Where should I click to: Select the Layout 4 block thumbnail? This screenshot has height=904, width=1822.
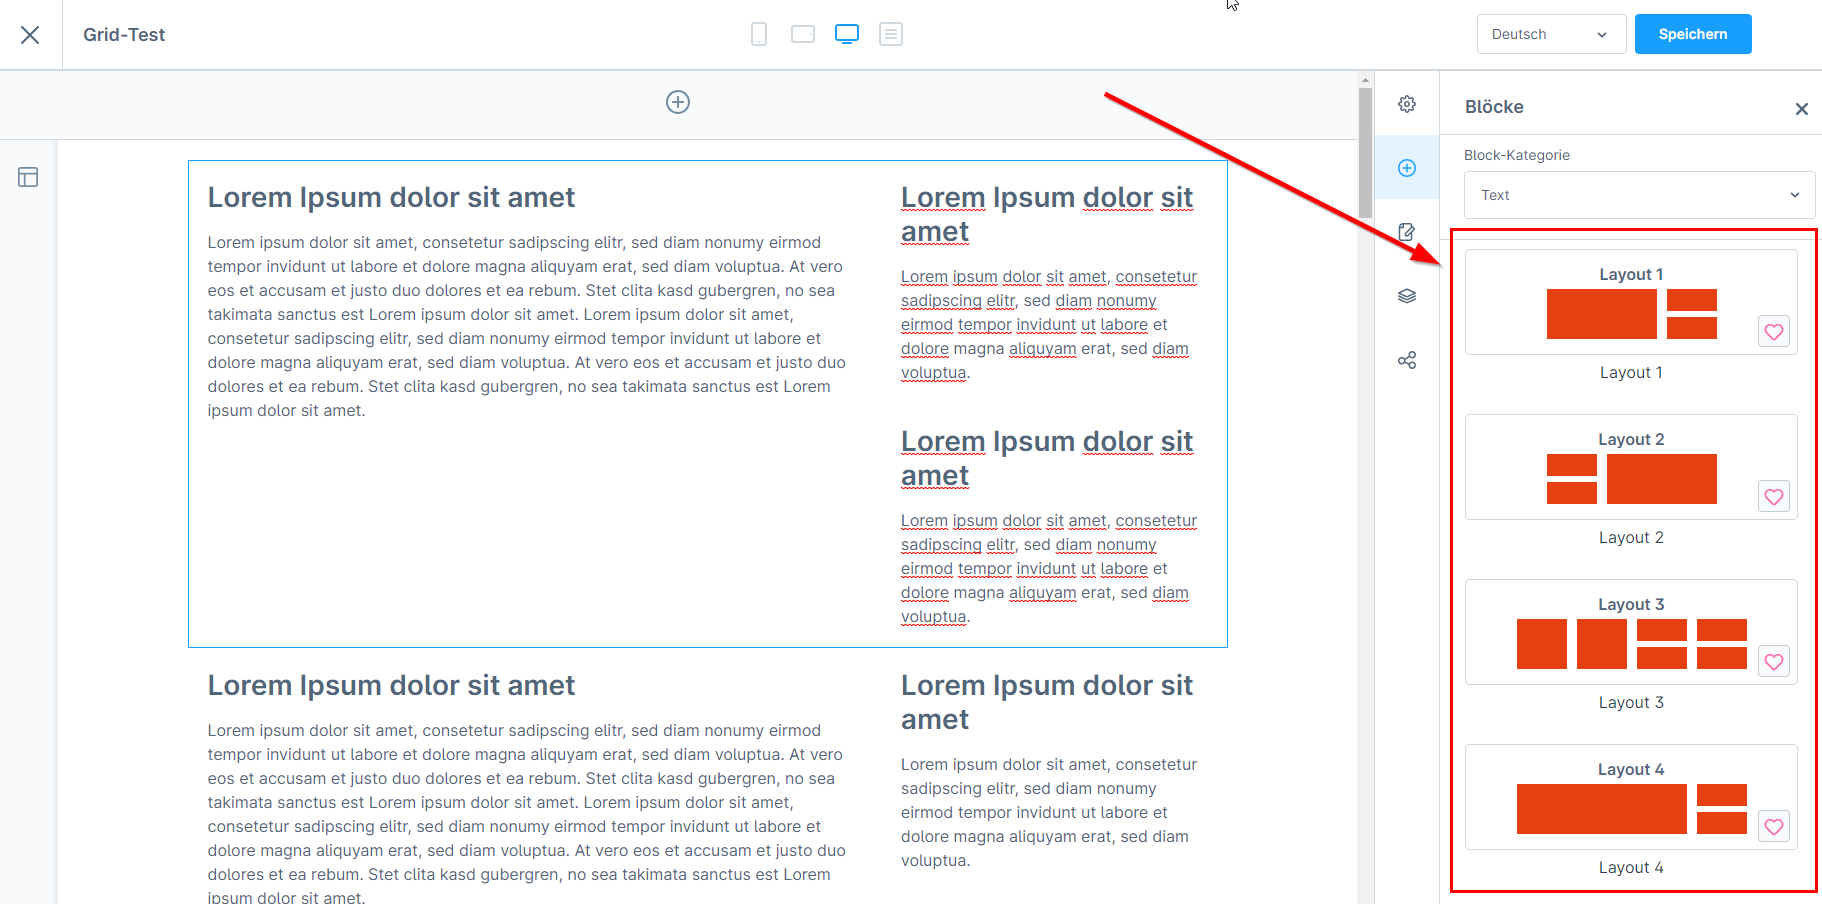[1631, 797]
